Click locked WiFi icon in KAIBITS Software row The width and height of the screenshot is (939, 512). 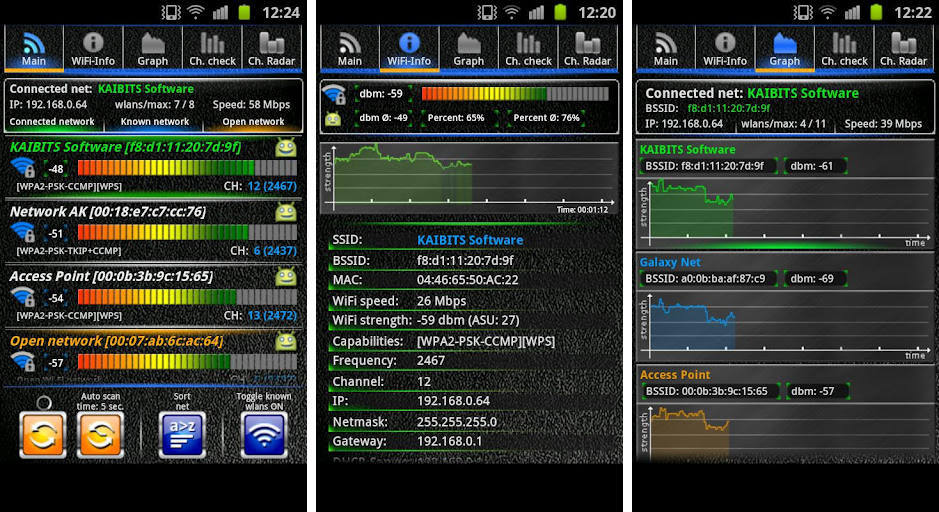[x=23, y=168]
